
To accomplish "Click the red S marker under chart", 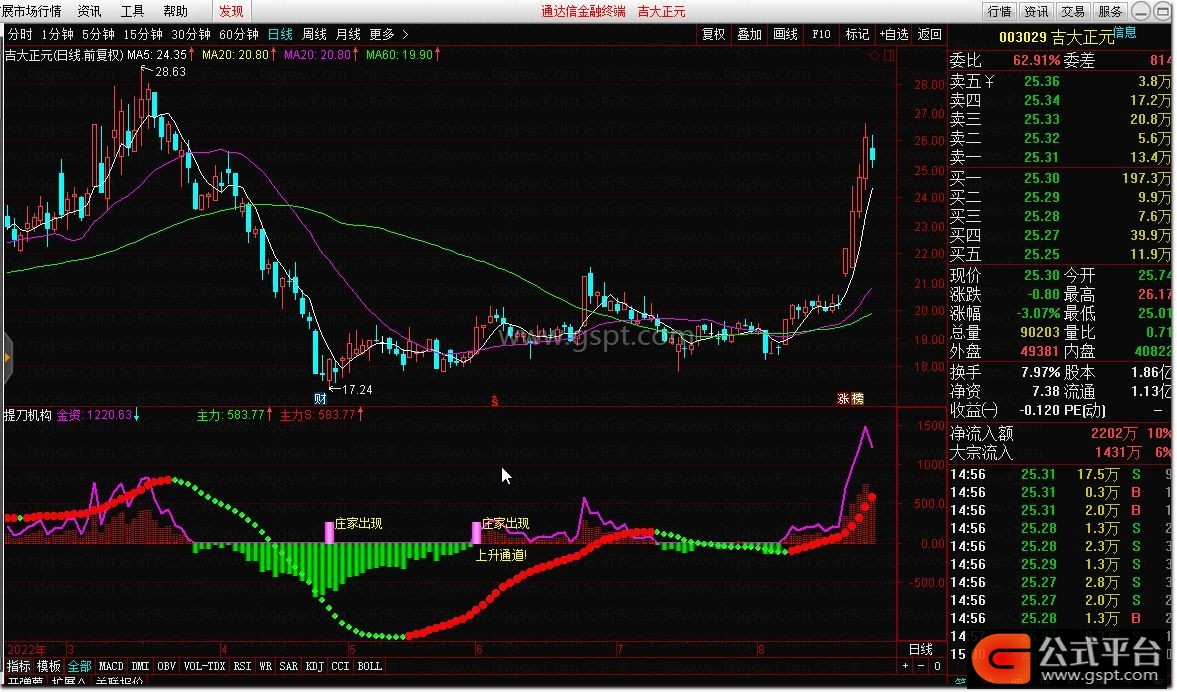I will tap(495, 400).
